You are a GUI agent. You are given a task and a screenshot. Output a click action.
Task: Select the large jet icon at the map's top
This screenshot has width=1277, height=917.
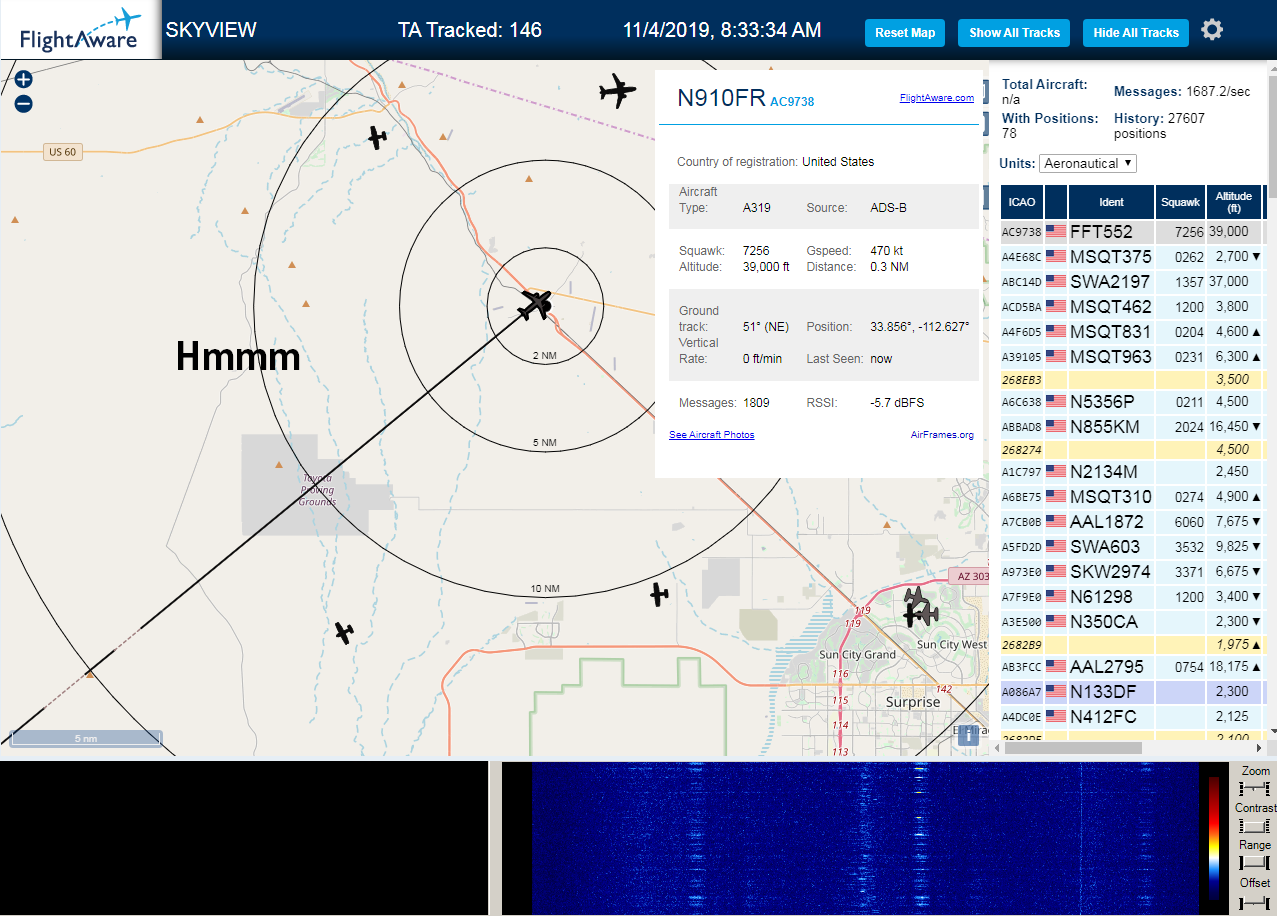pos(617,91)
